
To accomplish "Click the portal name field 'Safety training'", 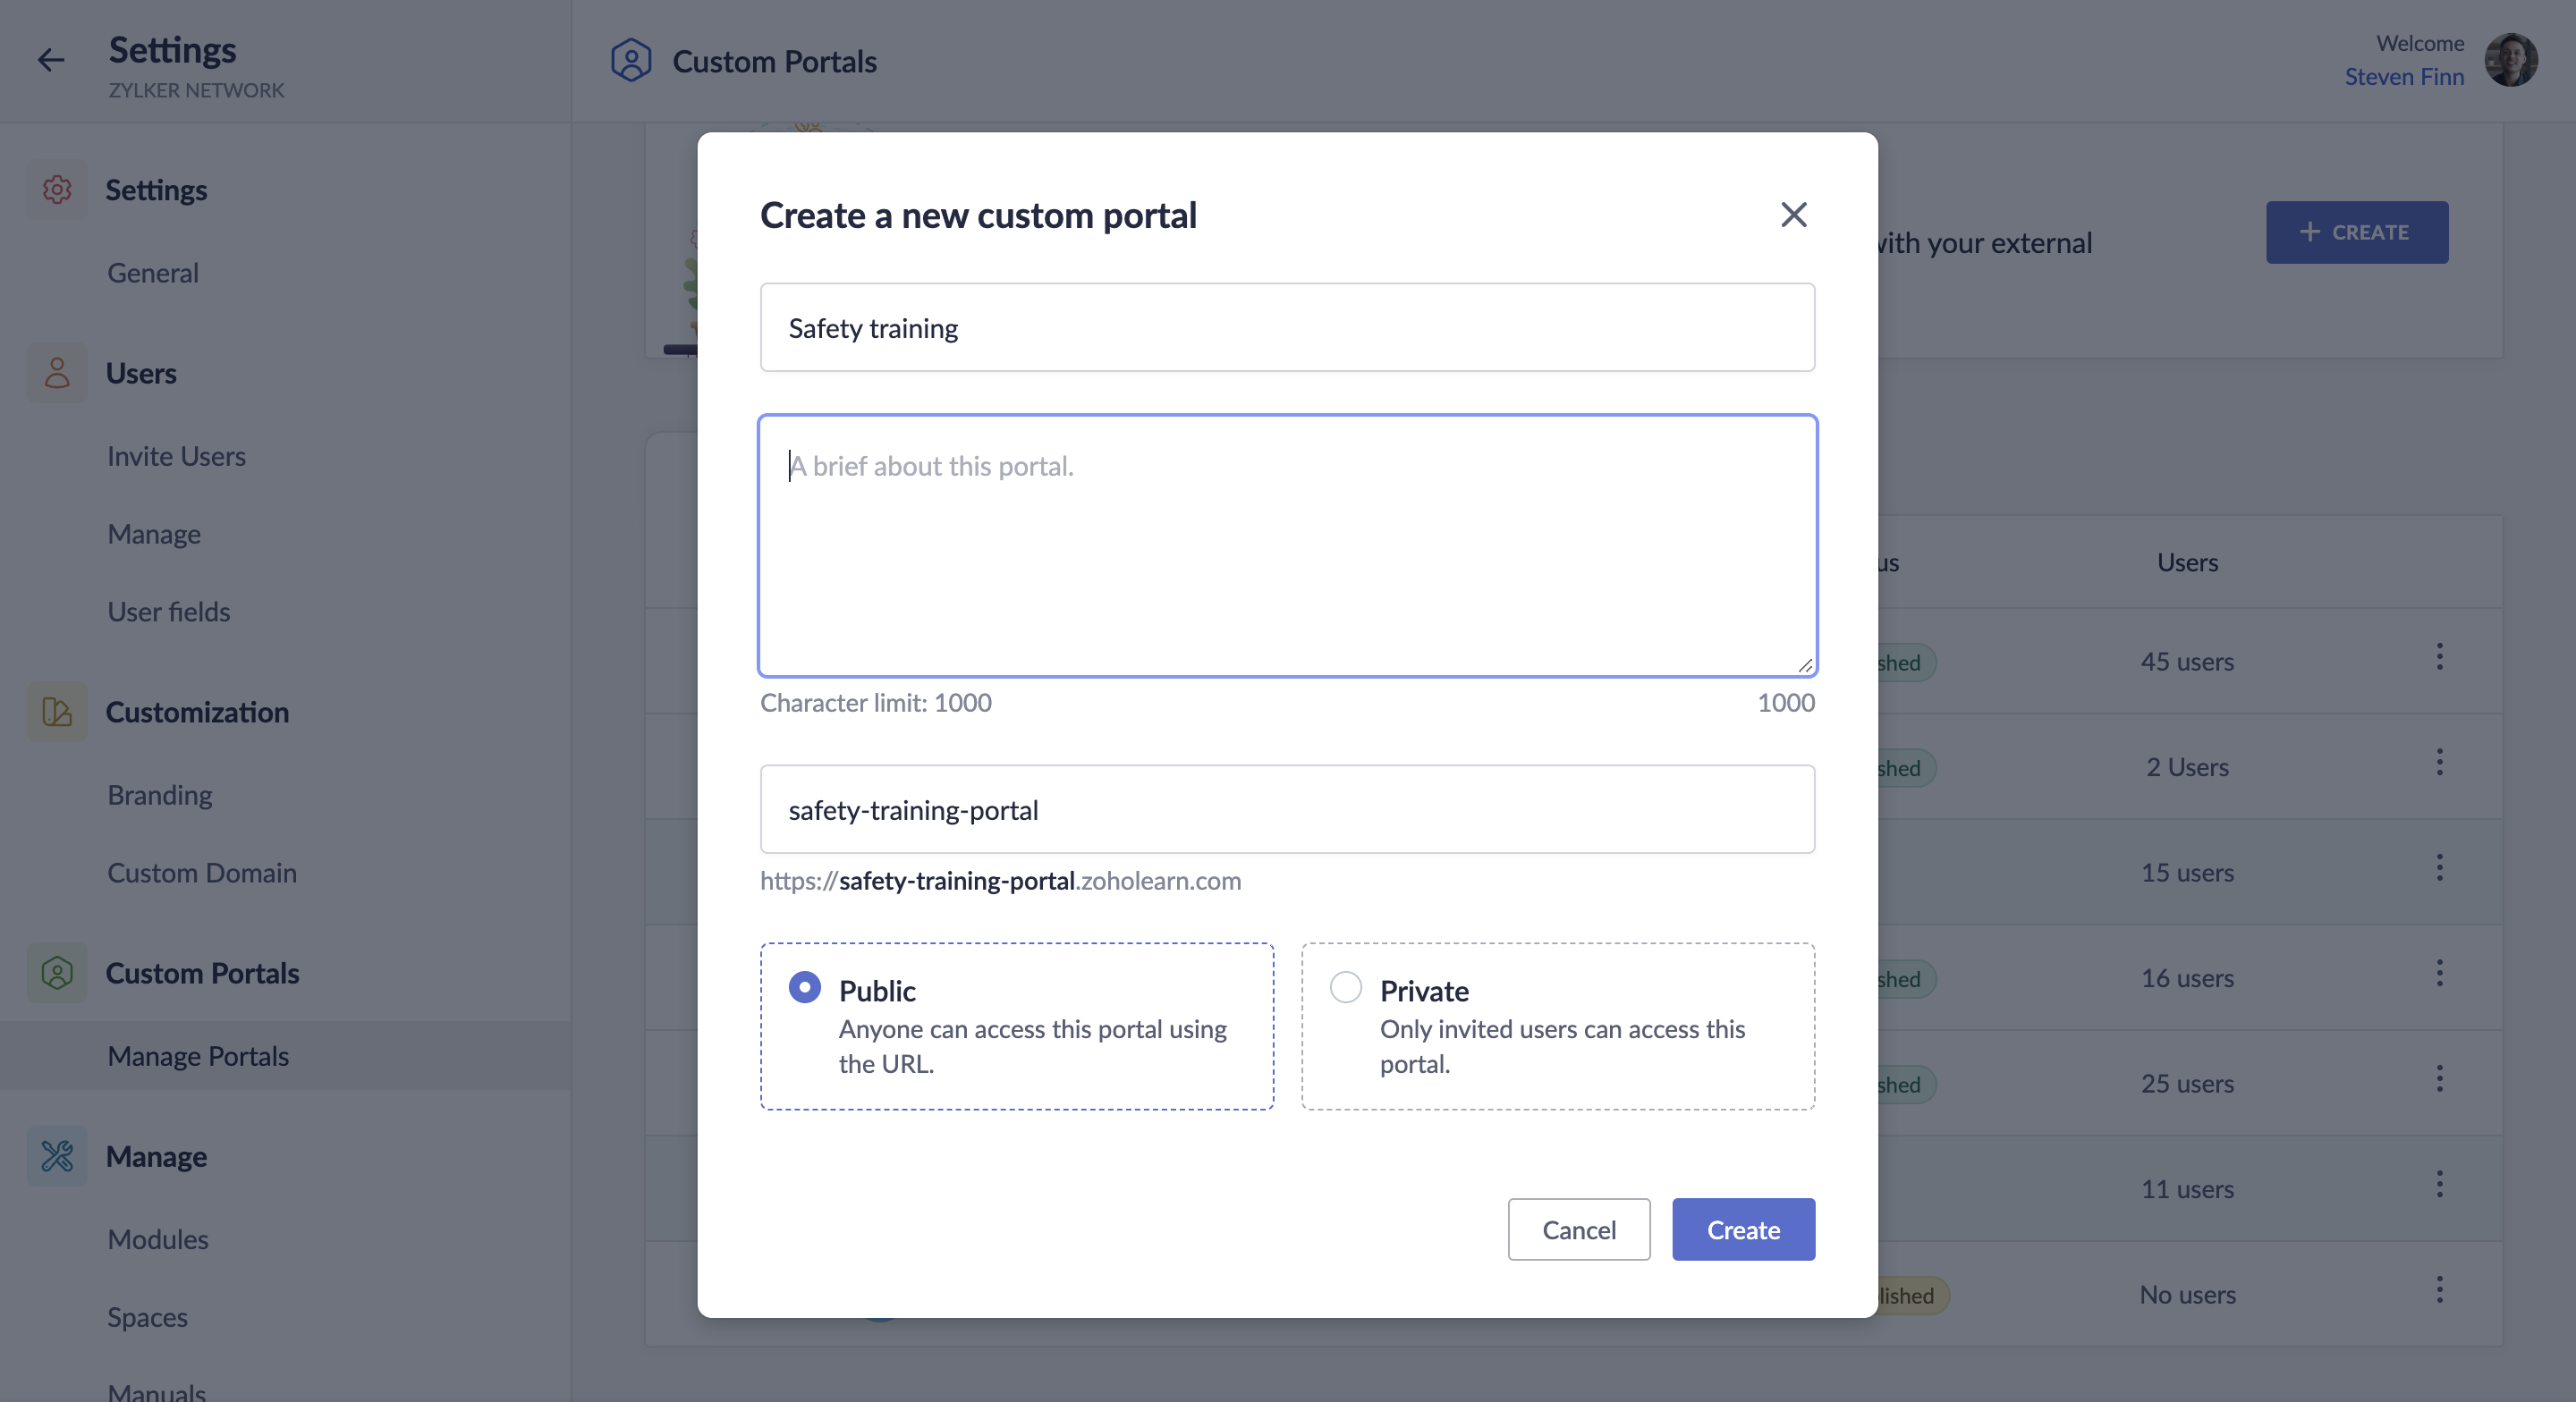I will (x=1287, y=328).
